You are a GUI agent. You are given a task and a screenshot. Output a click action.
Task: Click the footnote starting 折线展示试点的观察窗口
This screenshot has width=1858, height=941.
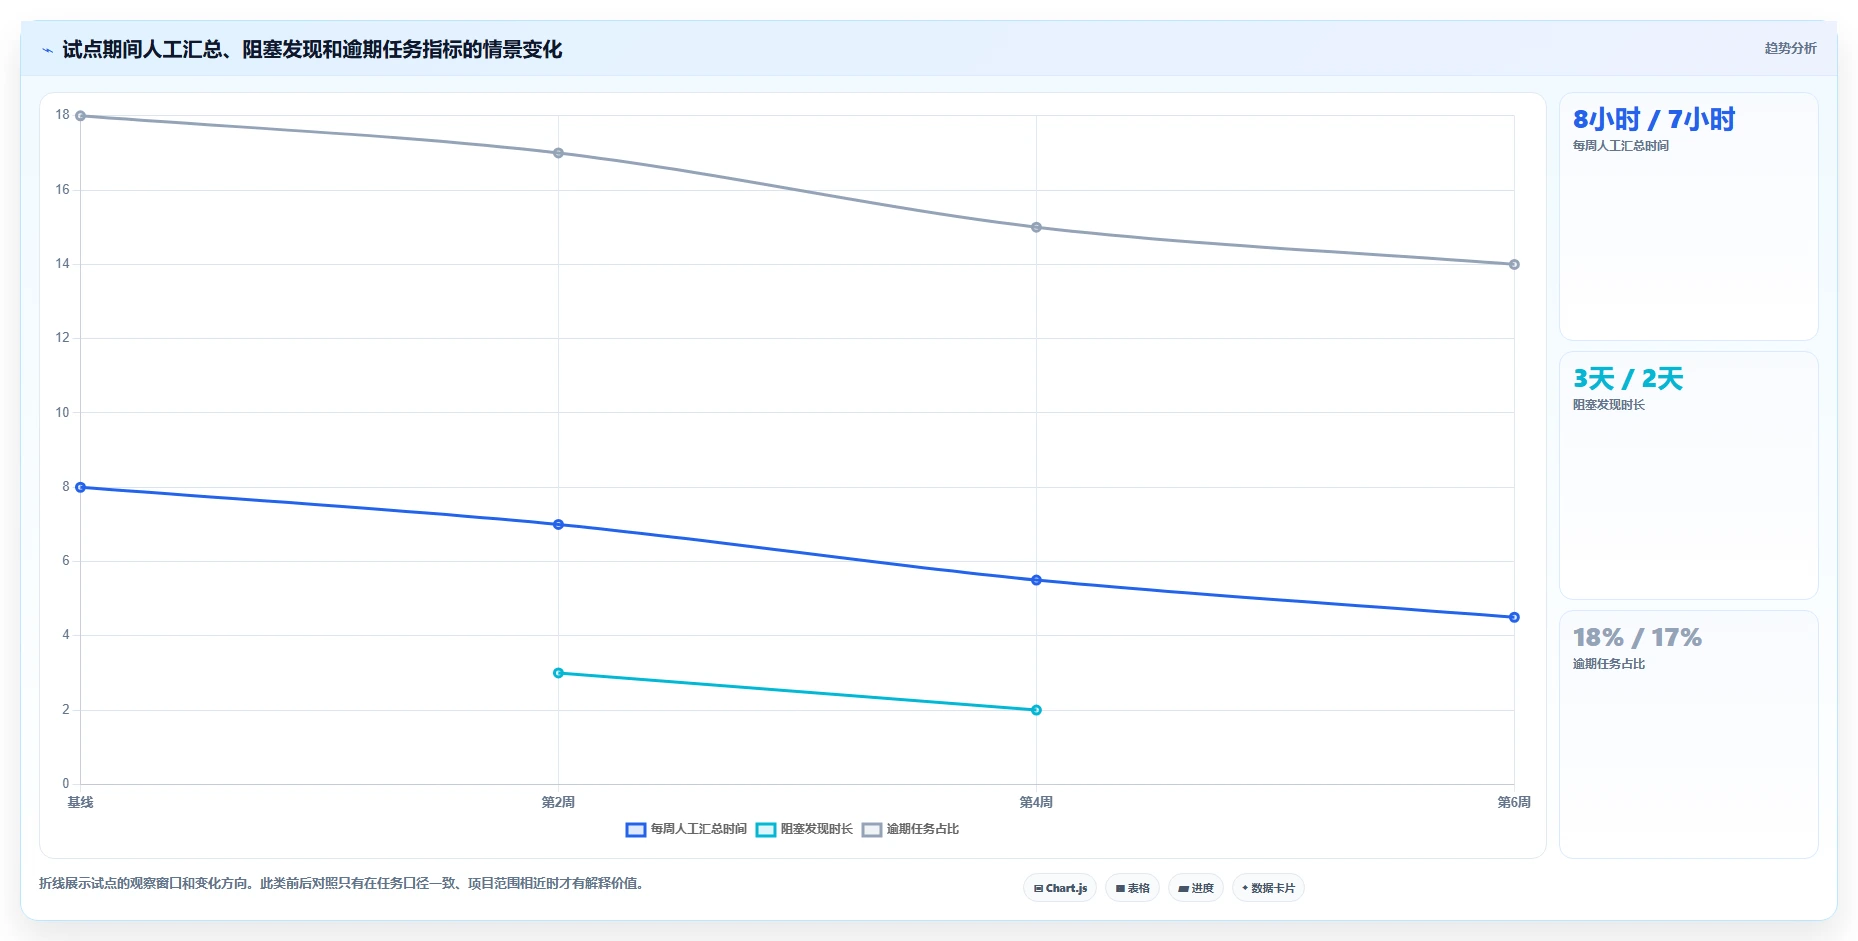click(x=342, y=884)
